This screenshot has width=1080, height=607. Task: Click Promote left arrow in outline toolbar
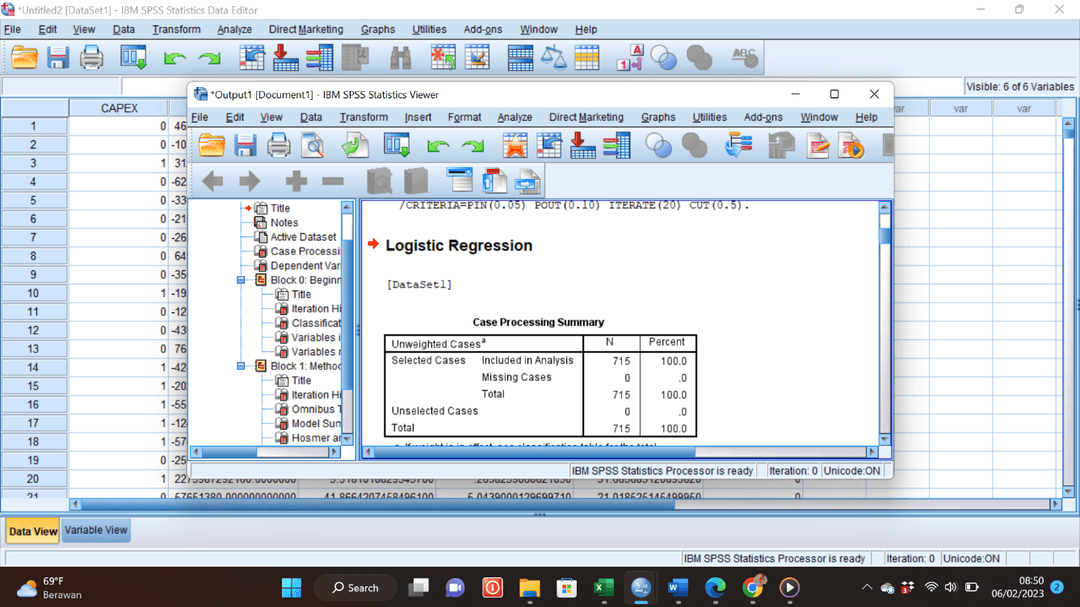[x=213, y=181]
